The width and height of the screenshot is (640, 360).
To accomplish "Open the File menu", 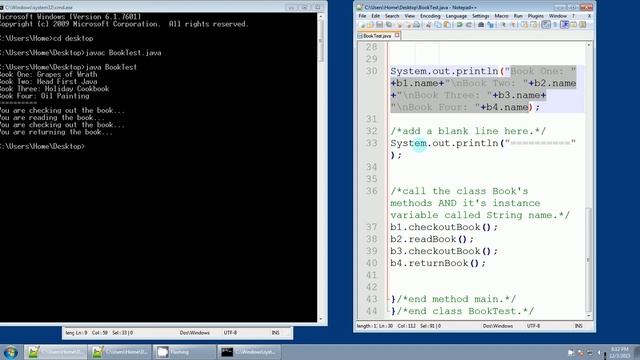I will pyautogui.click(x=362, y=16).
